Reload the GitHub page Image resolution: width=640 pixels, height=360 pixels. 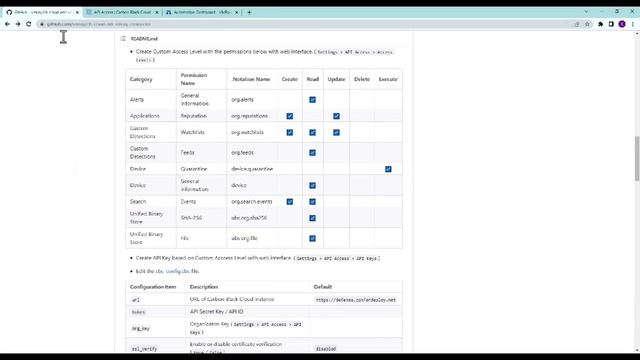29,24
